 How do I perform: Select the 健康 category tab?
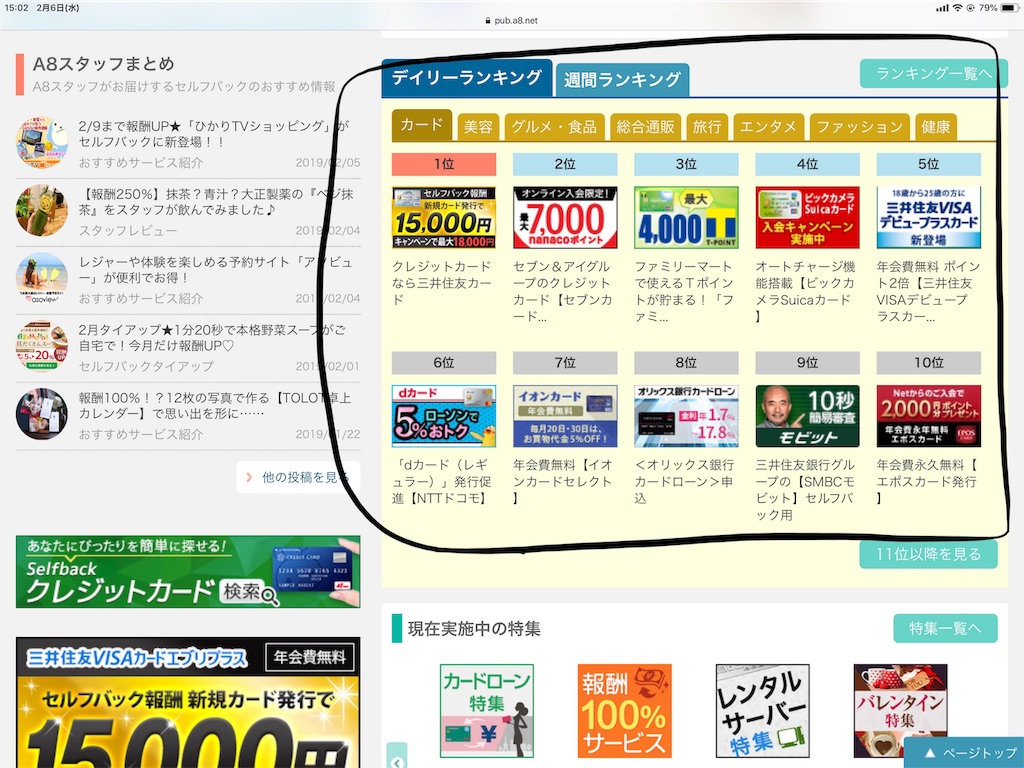936,127
